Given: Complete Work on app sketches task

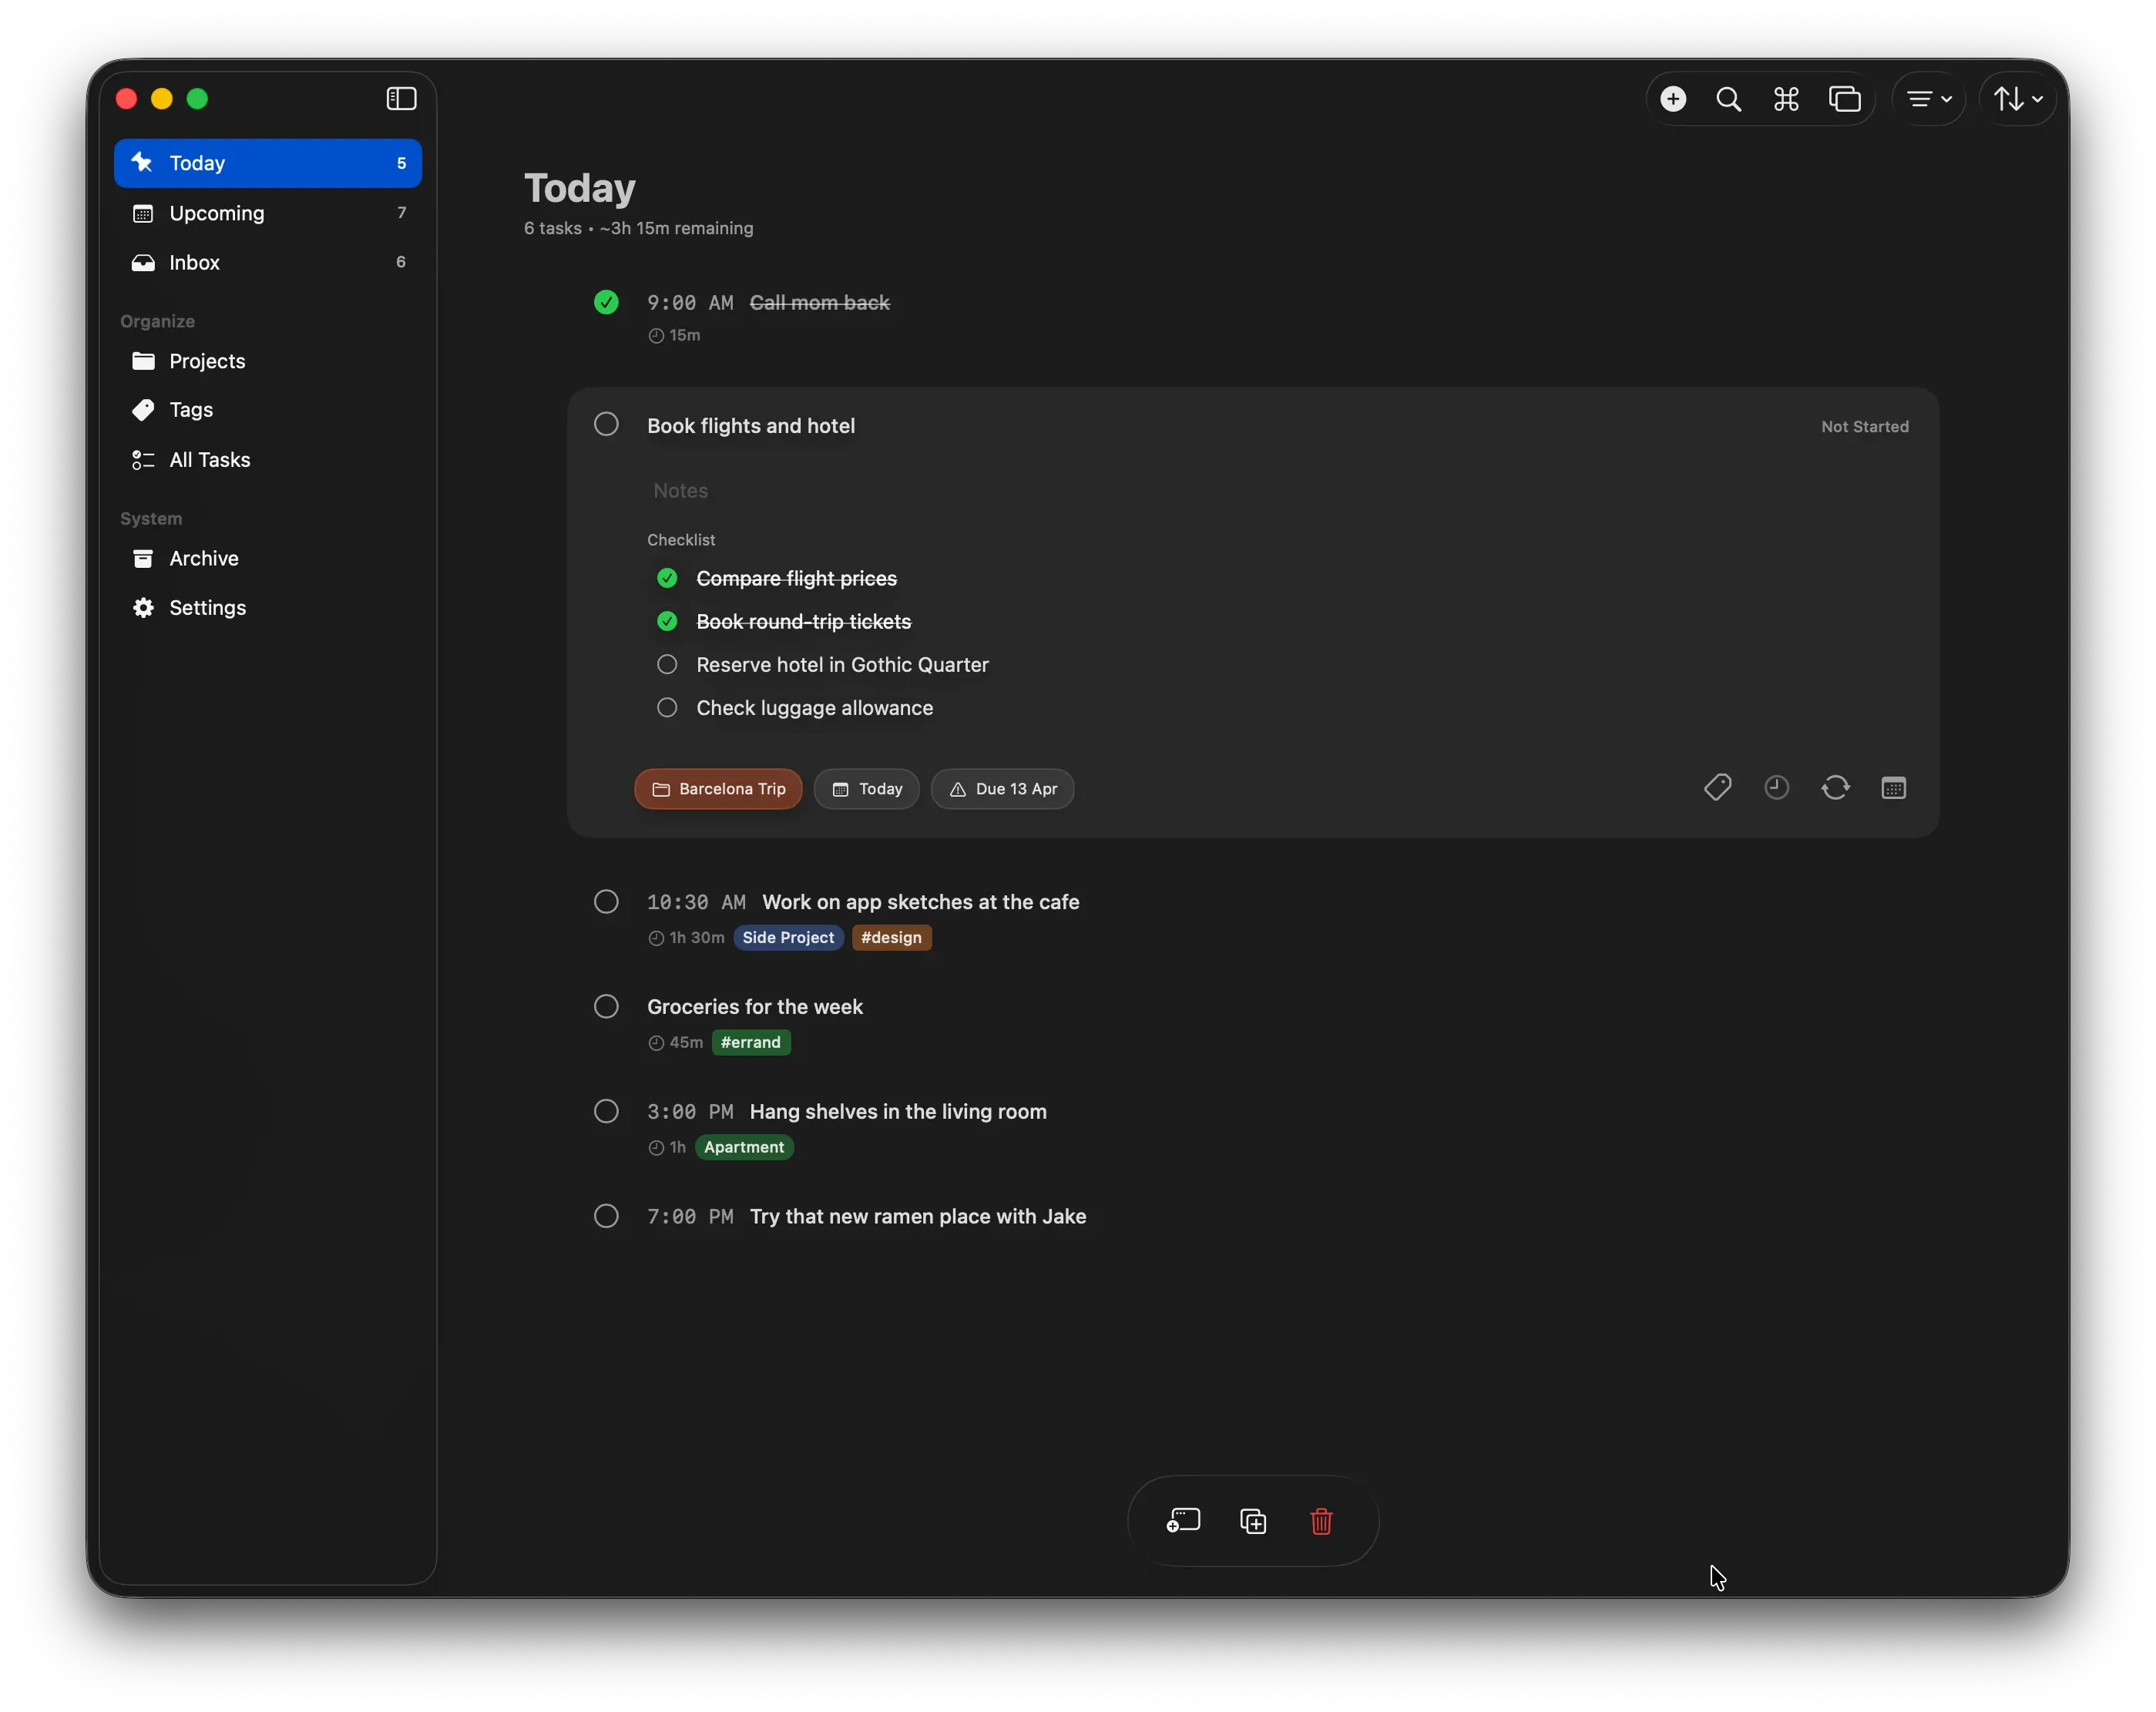Looking at the screenshot, I should (x=606, y=901).
